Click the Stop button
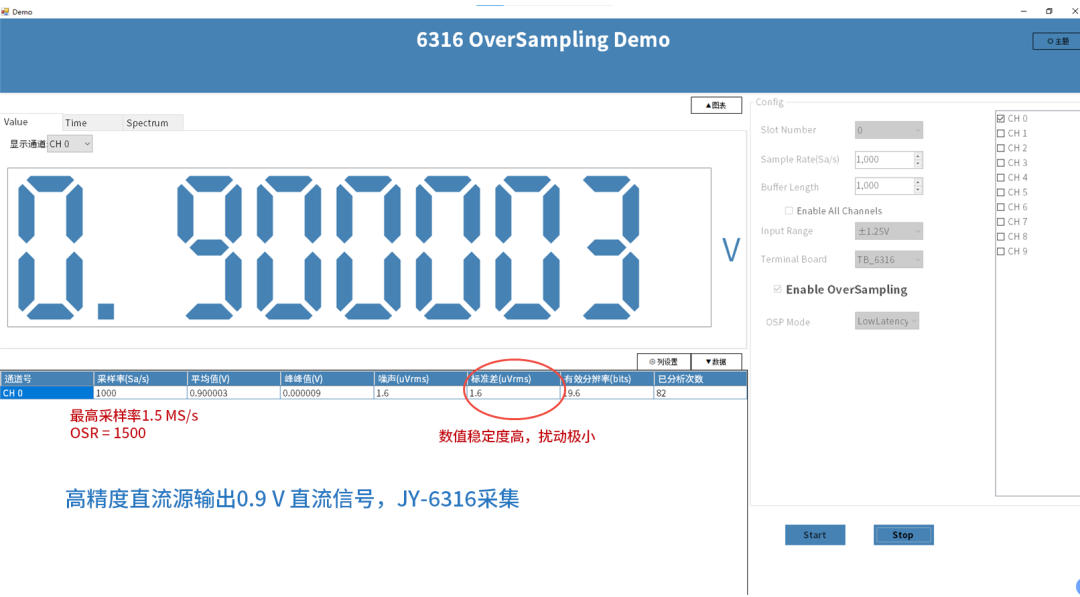The width and height of the screenshot is (1080, 597). point(903,534)
